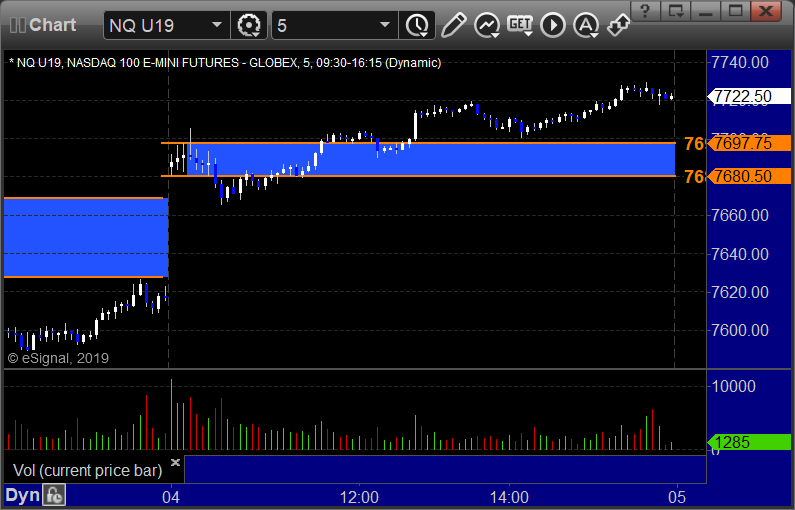
Task: Click the Dyn label at bottom left
Action: (x=22, y=495)
